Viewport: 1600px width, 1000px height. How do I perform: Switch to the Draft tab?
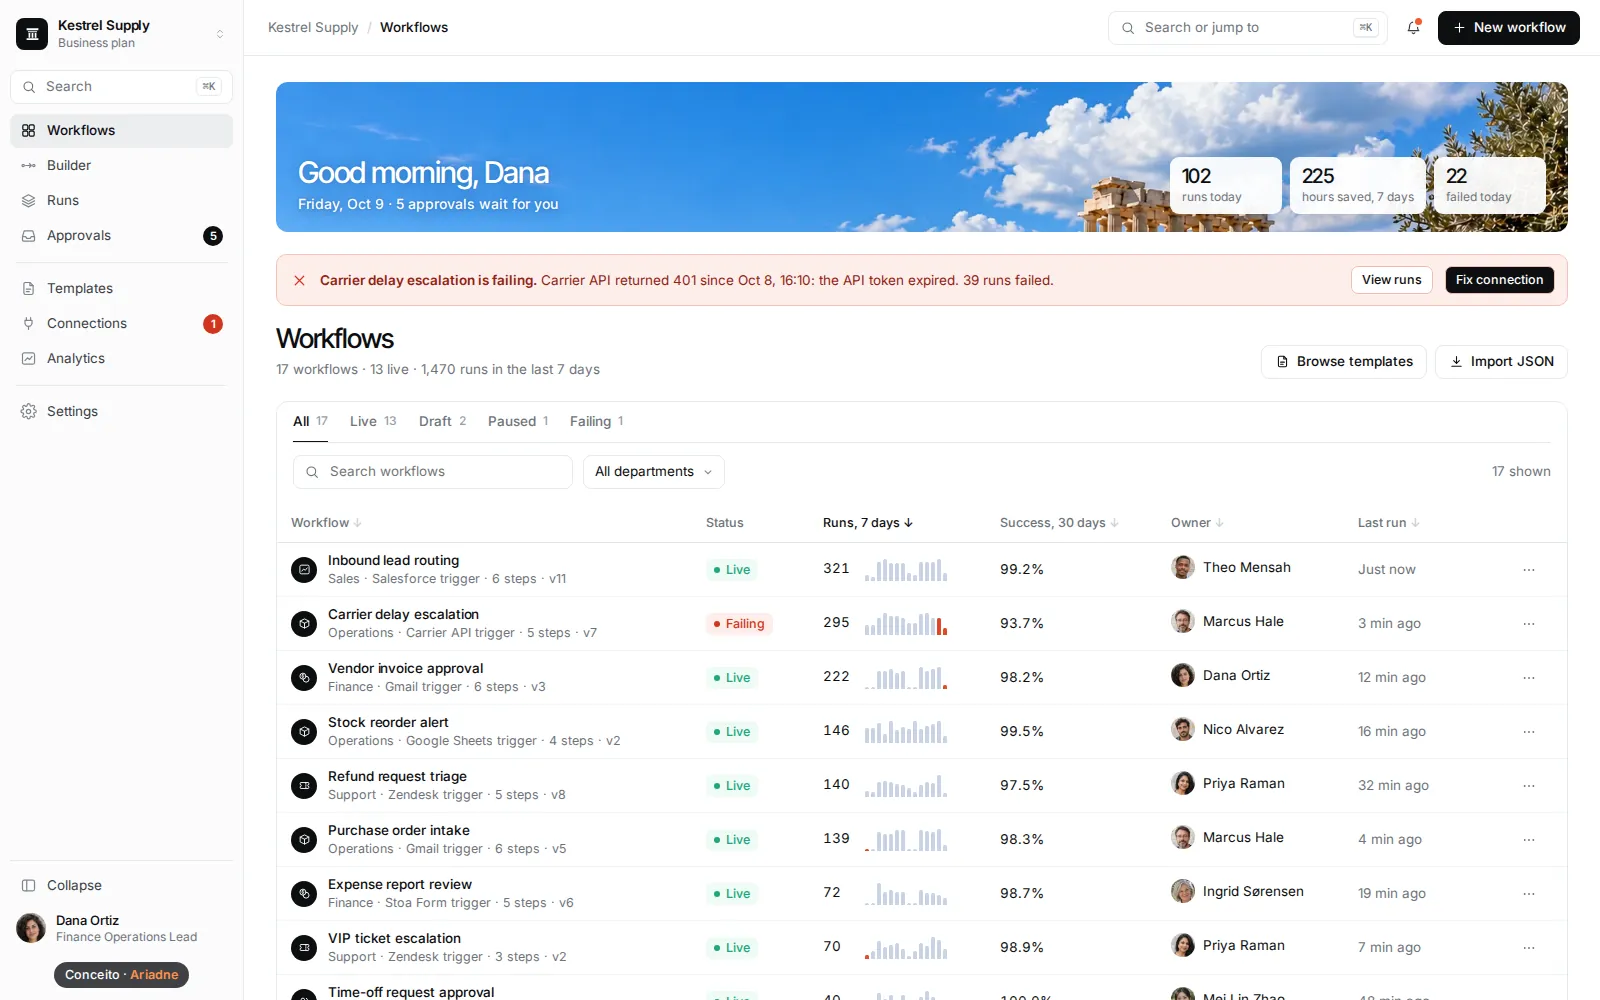[x=442, y=422]
